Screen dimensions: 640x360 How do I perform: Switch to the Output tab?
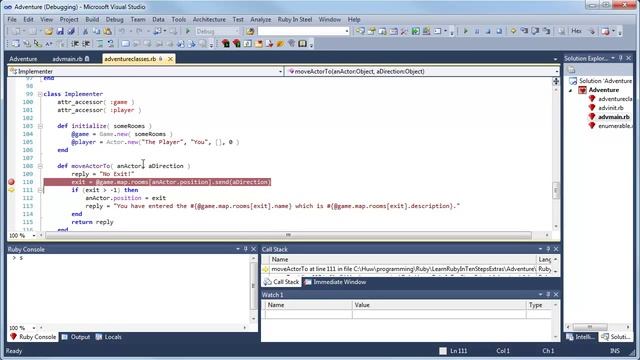coord(76,337)
